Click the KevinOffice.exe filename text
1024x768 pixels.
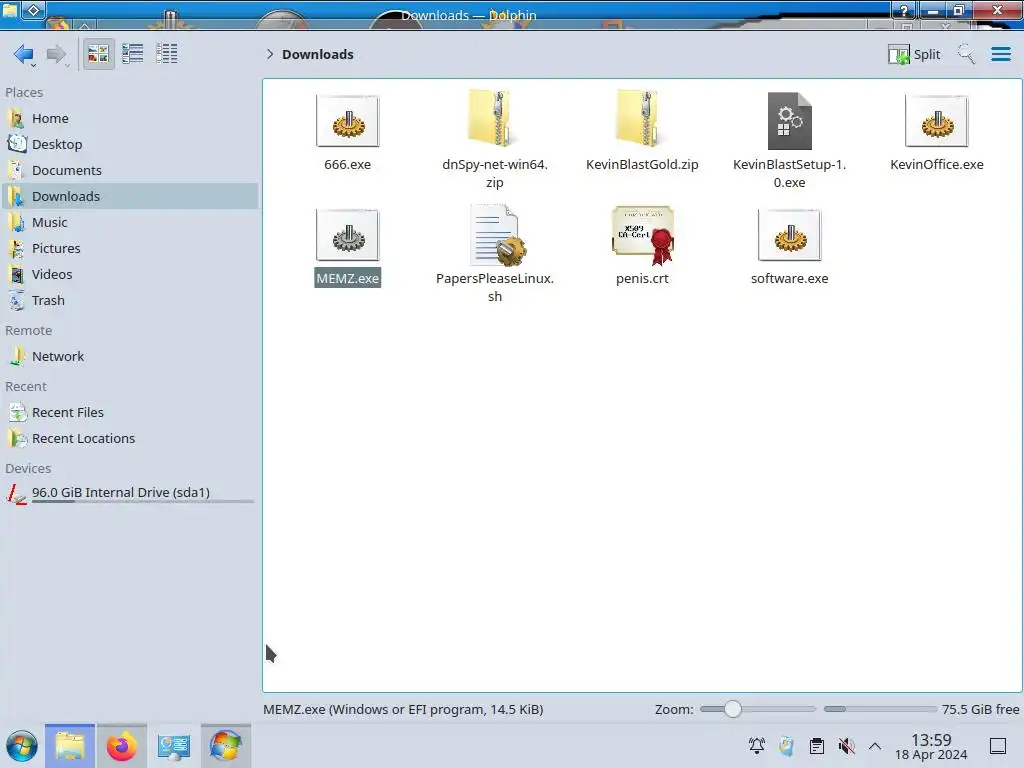click(936, 165)
